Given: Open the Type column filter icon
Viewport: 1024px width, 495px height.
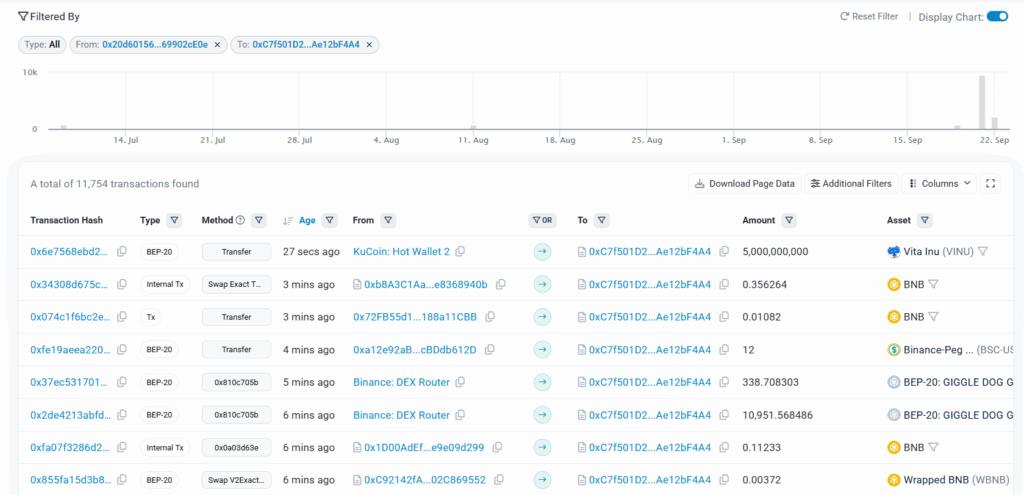Looking at the screenshot, I should tap(175, 220).
